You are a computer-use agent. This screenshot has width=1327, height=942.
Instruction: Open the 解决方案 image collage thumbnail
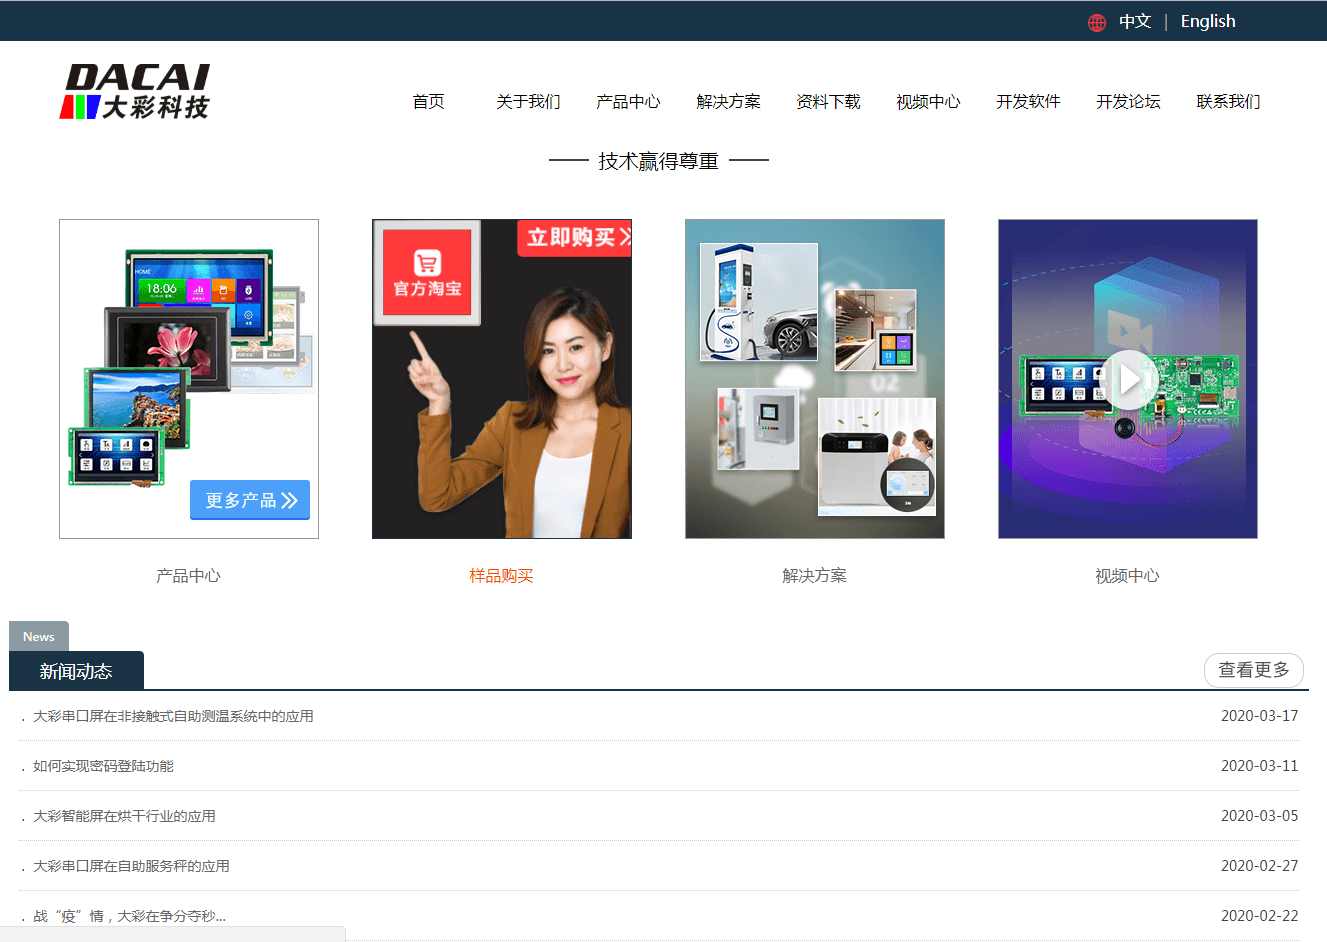814,379
